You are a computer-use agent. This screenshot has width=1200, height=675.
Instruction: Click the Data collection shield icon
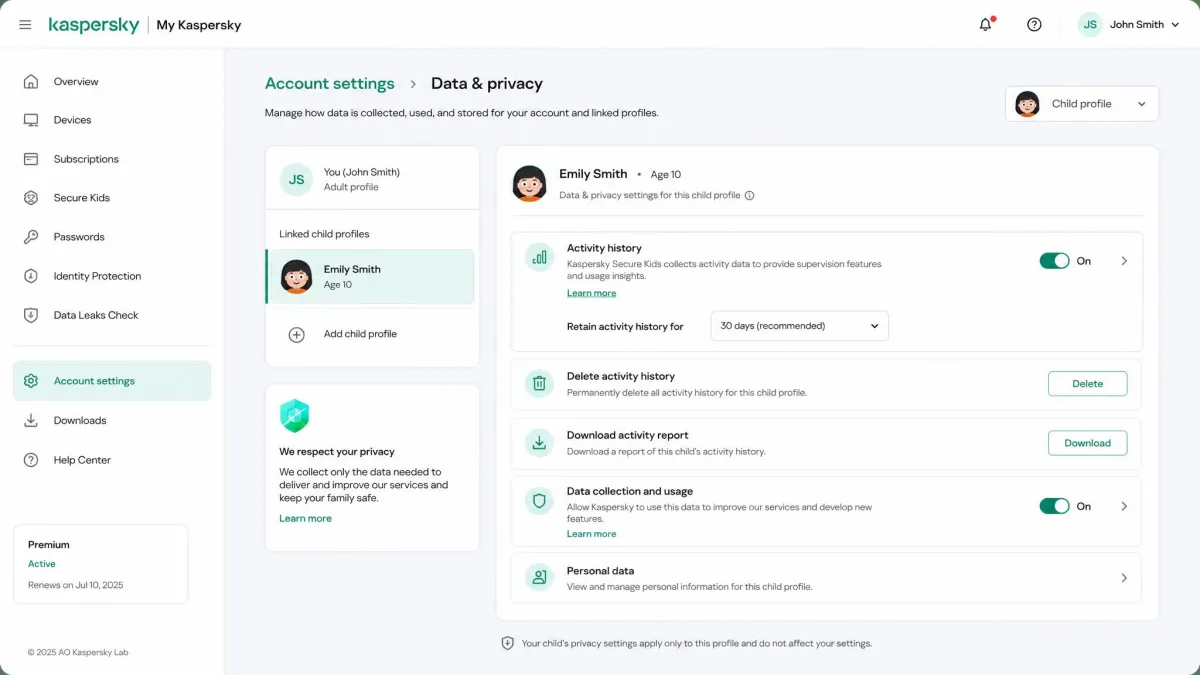click(x=540, y=502)
